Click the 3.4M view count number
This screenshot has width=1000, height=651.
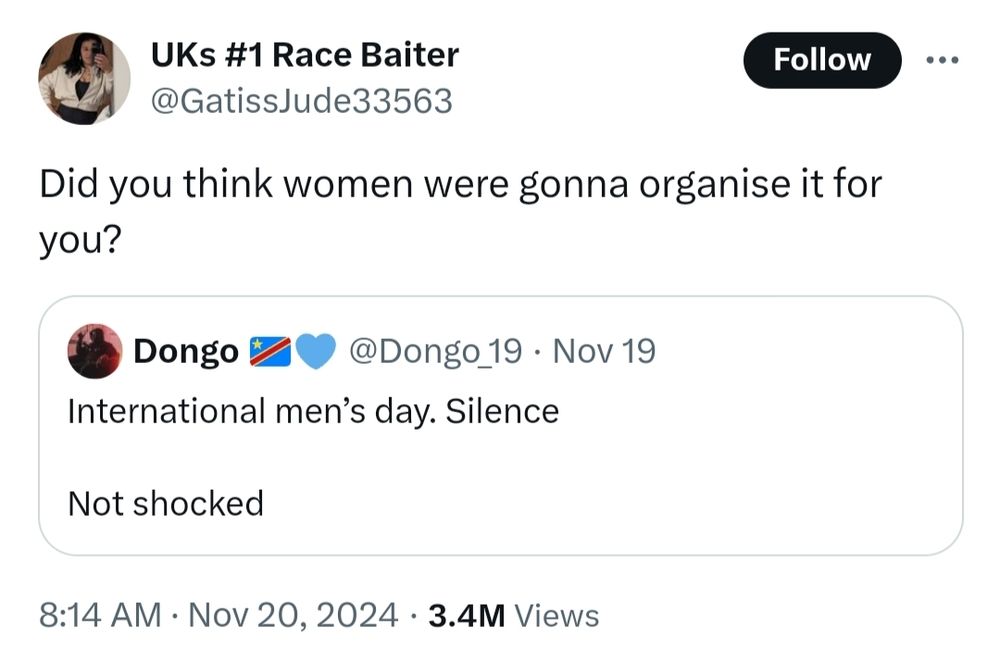pos(466,615)
